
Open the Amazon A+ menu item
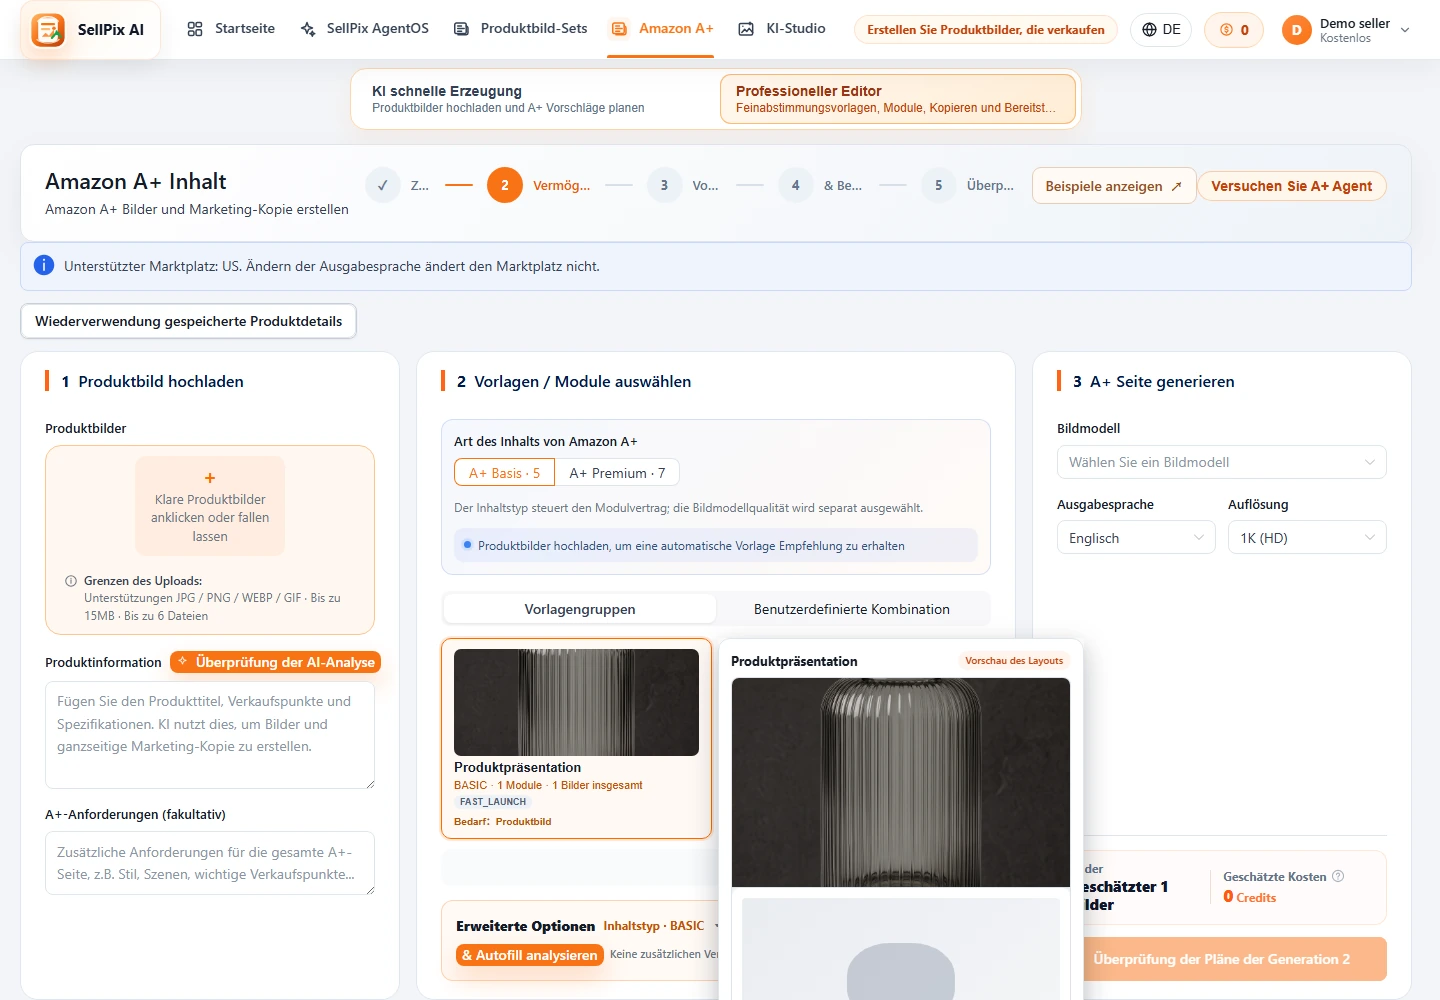coord(662,29)
